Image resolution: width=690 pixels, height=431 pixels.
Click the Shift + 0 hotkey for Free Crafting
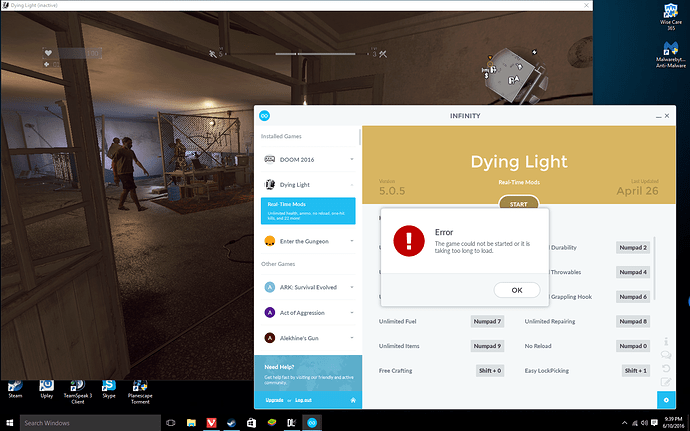pos(487,370)
